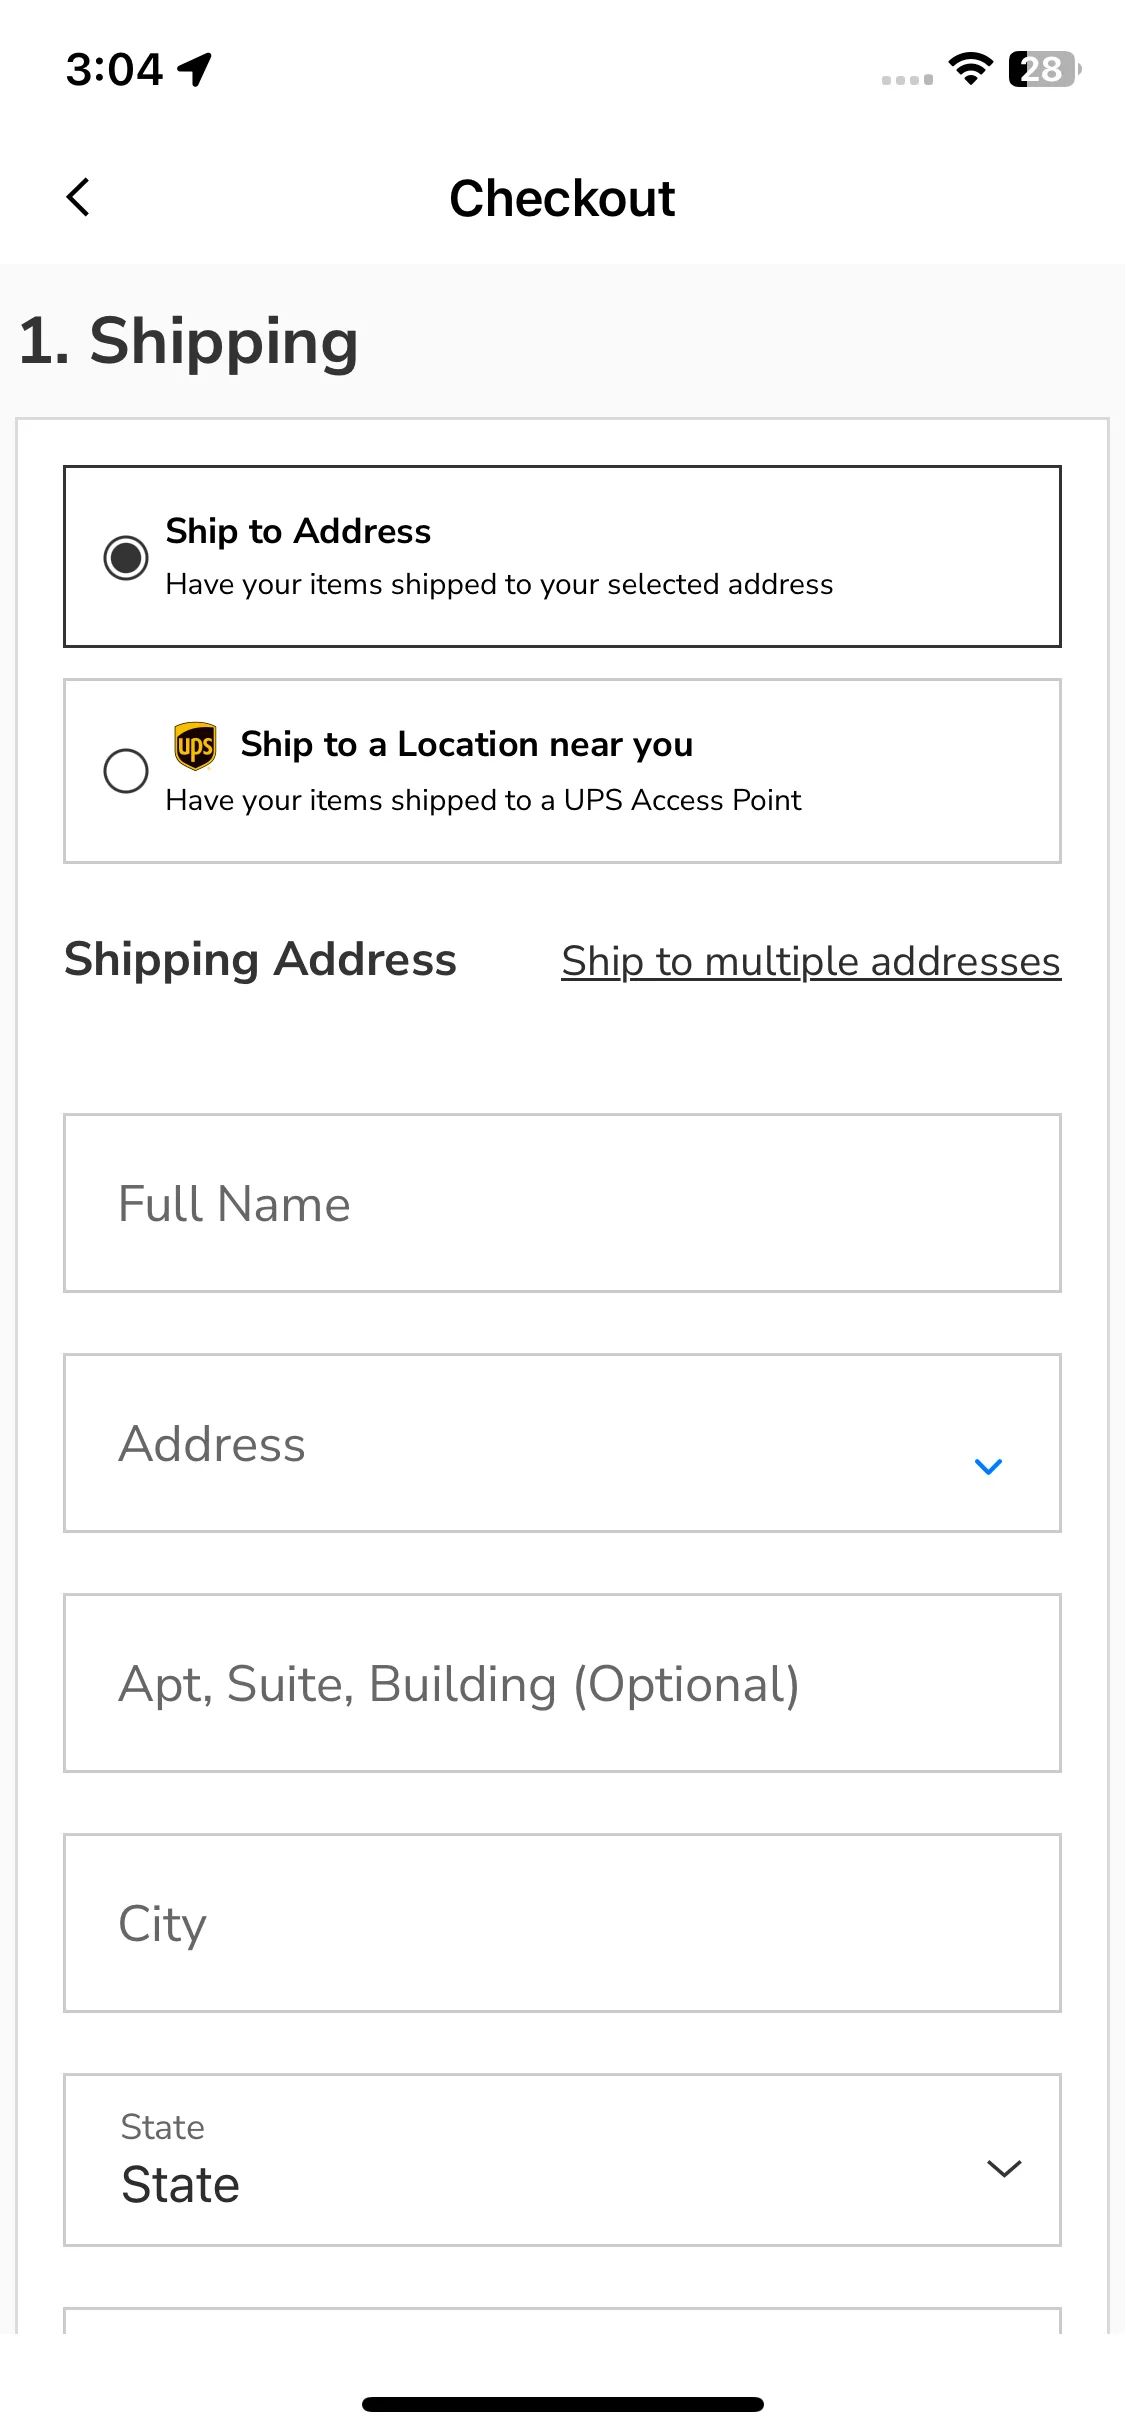Open the State selection field
This screenshot has width=1125, height=2436.
click(562, 2160)
